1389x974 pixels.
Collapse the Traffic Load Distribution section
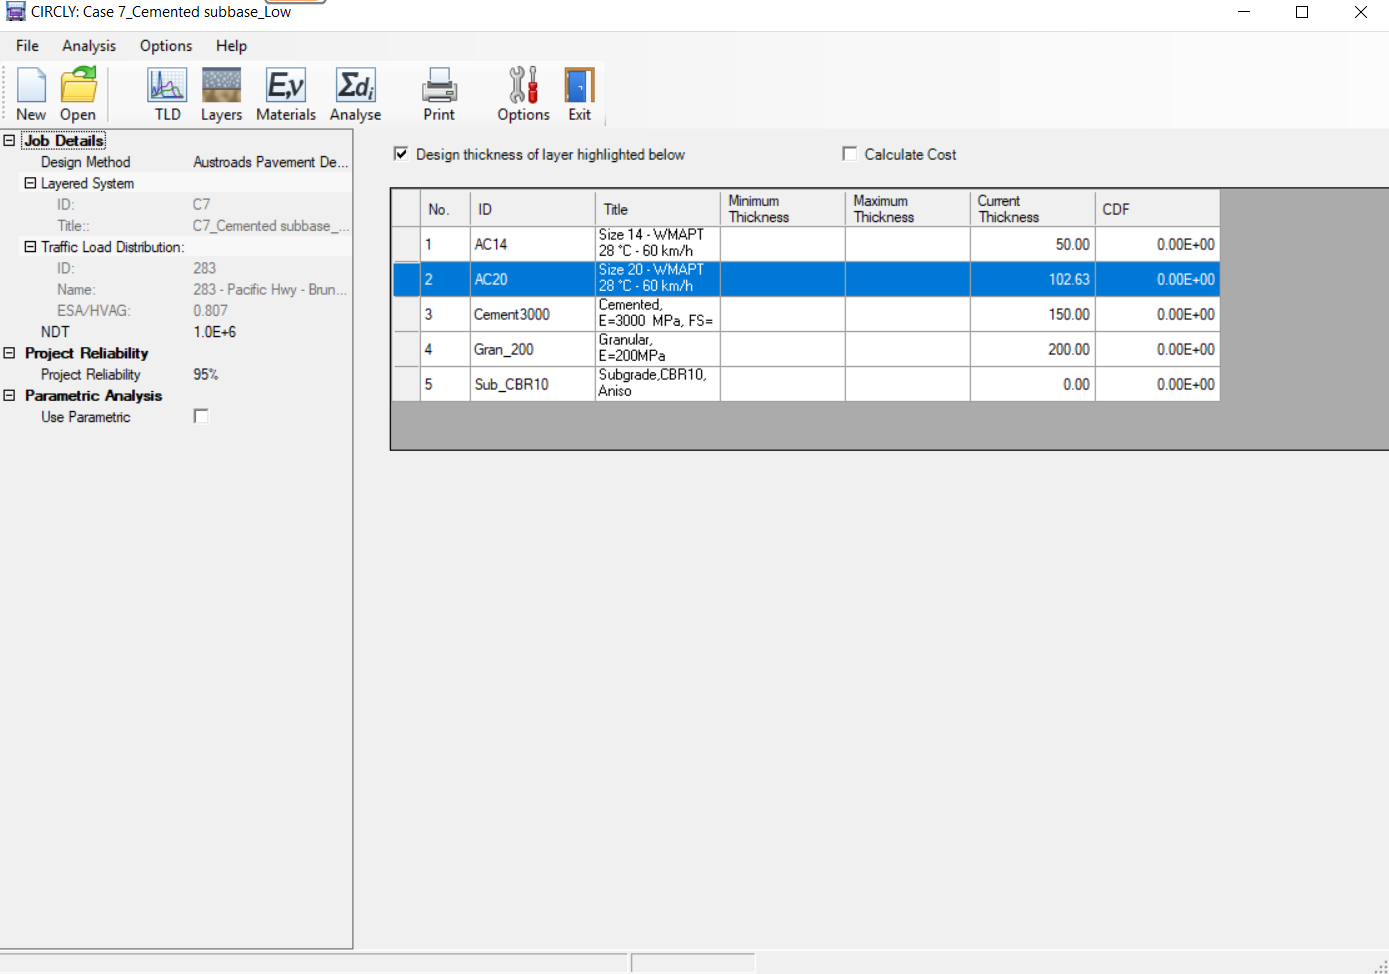click(30, 247)
